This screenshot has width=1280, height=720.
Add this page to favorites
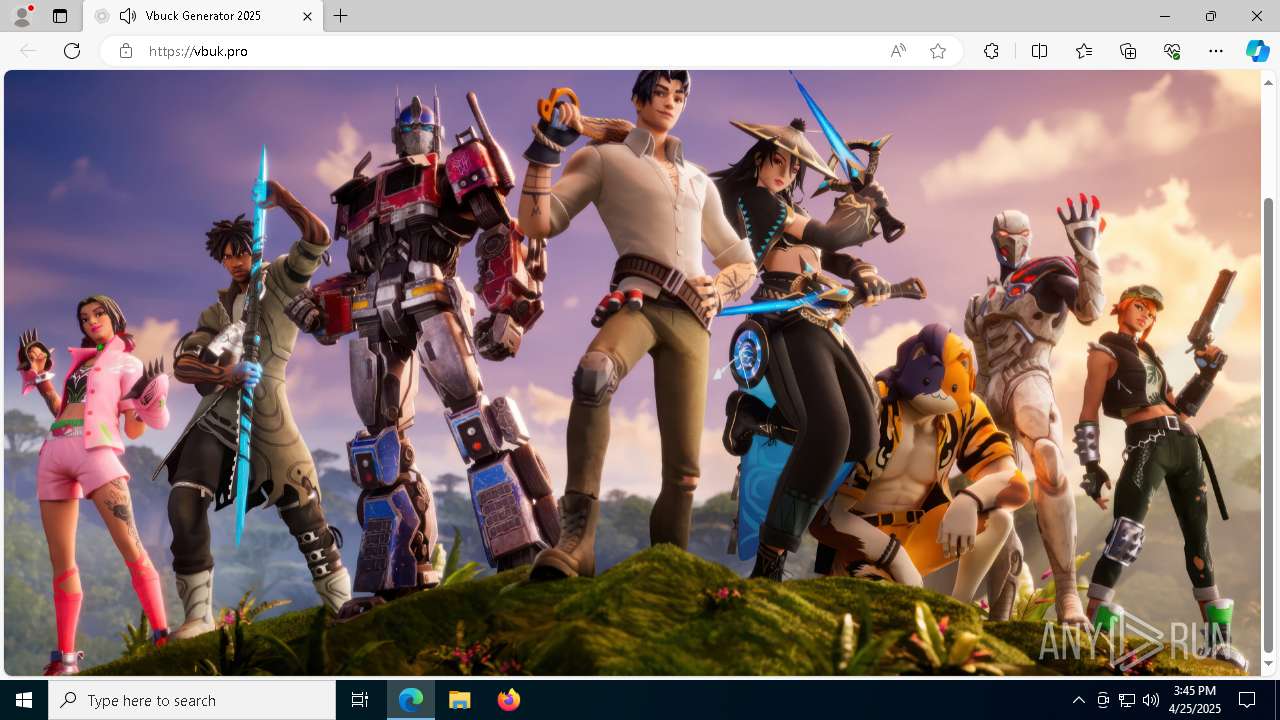click(x=938, y=51)
